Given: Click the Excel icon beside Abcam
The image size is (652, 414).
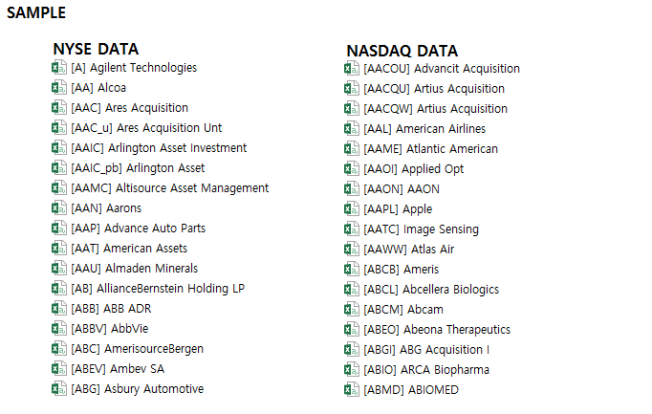Looking at the screenshot, I should tap(351, 309).
